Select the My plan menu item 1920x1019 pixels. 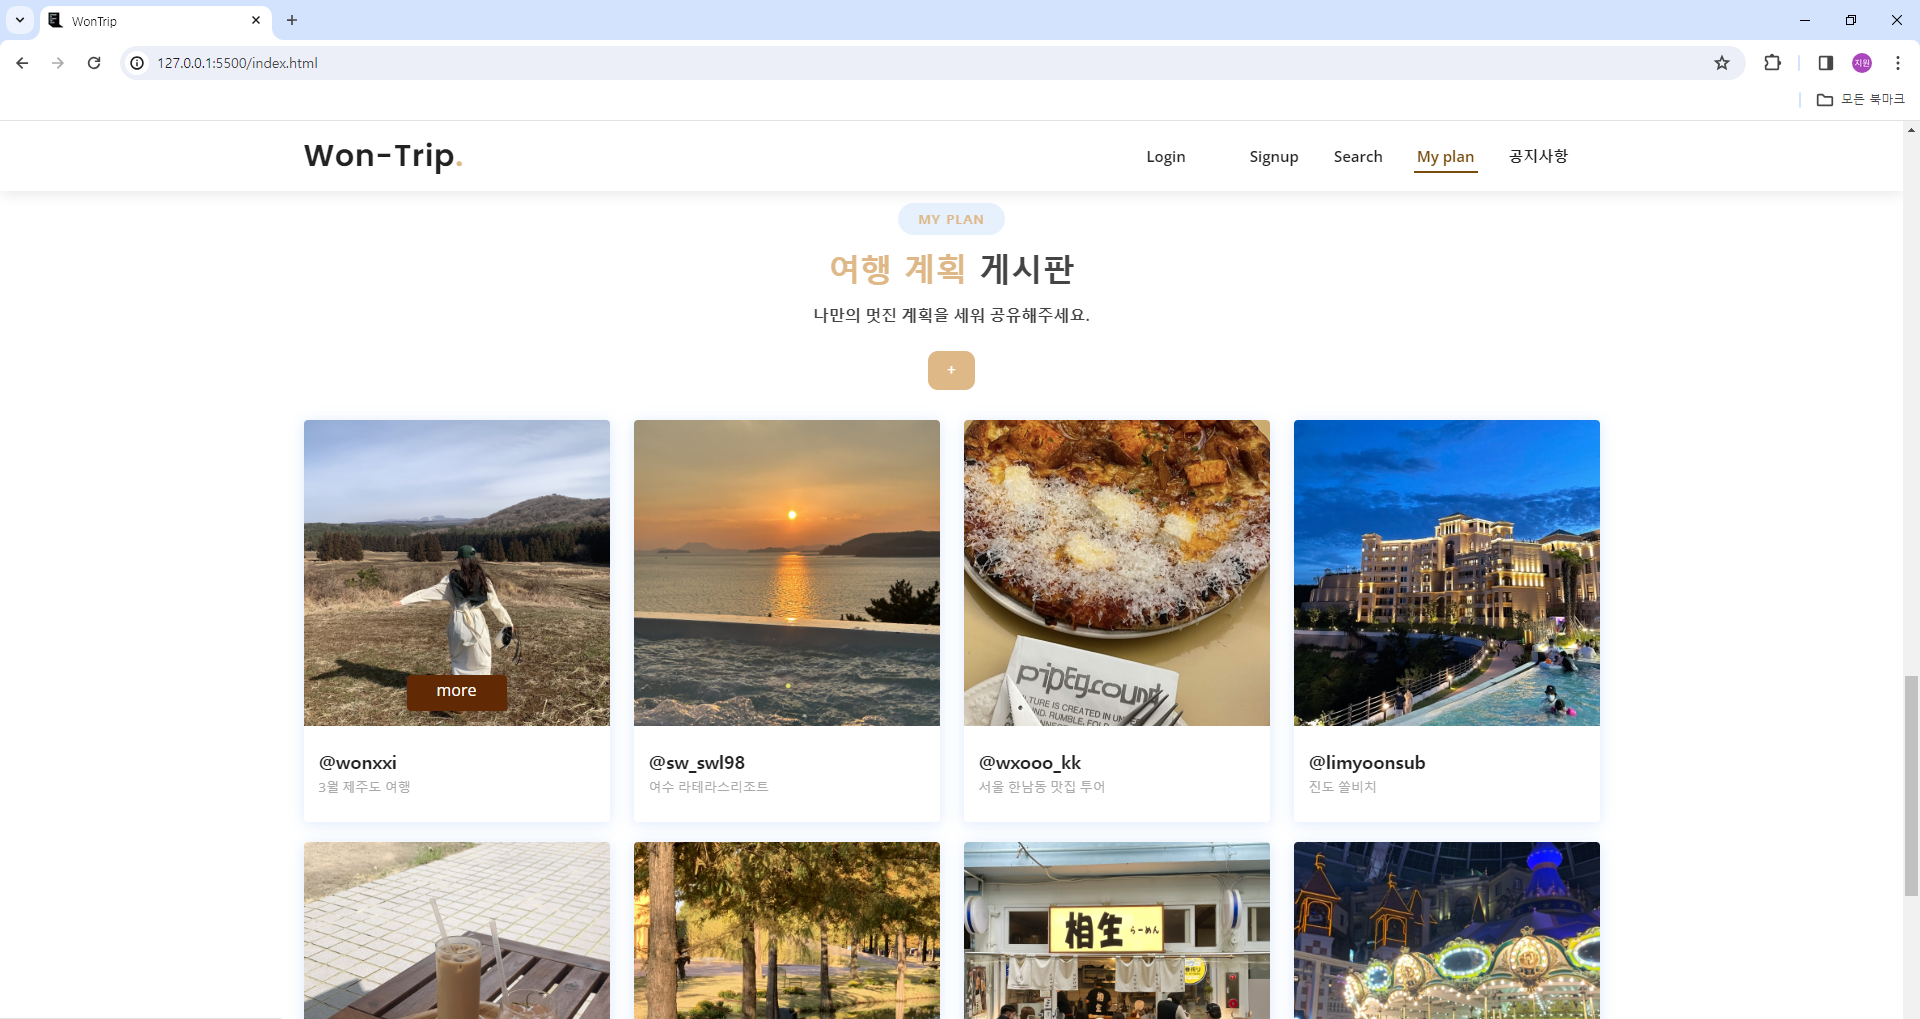point(1445,157)
